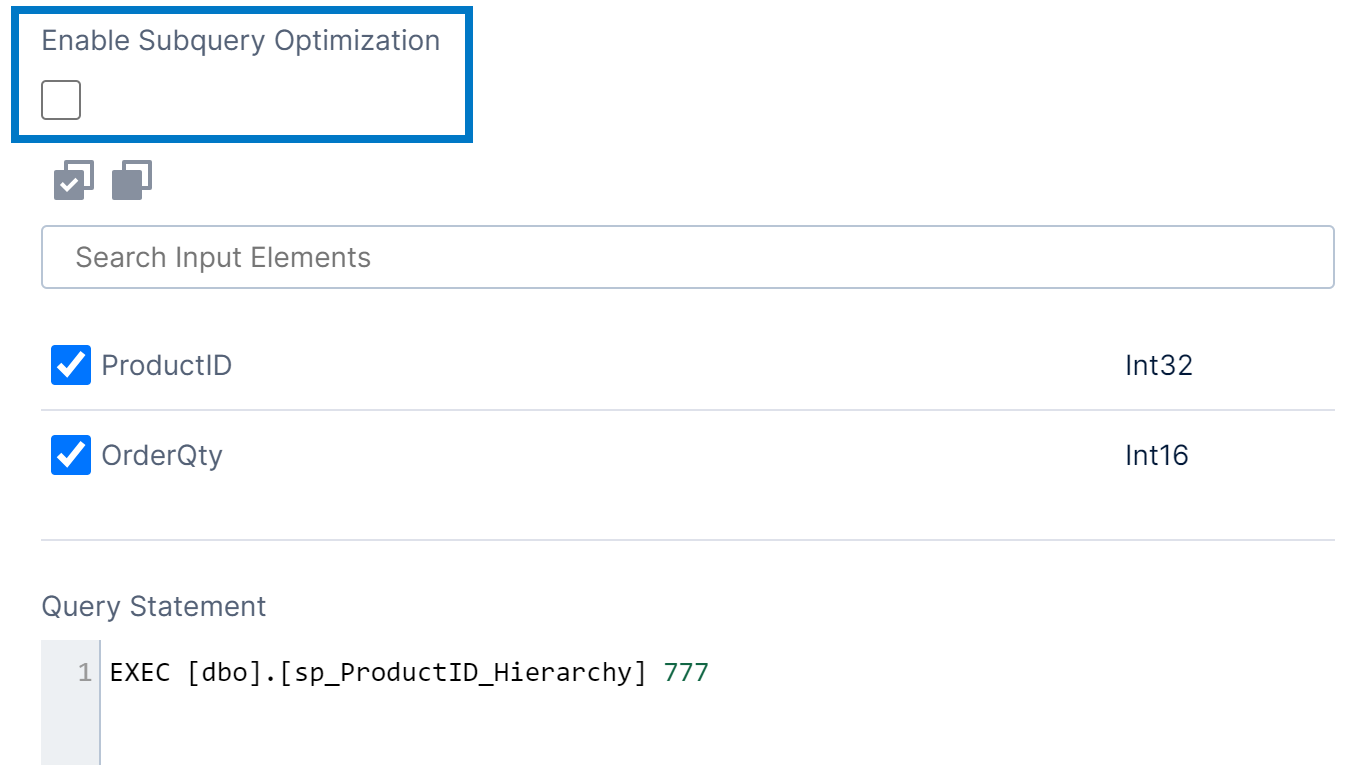Click the OrderQty element name
Viewport: 1369px width, 765px height.
[x=162, y=456]
